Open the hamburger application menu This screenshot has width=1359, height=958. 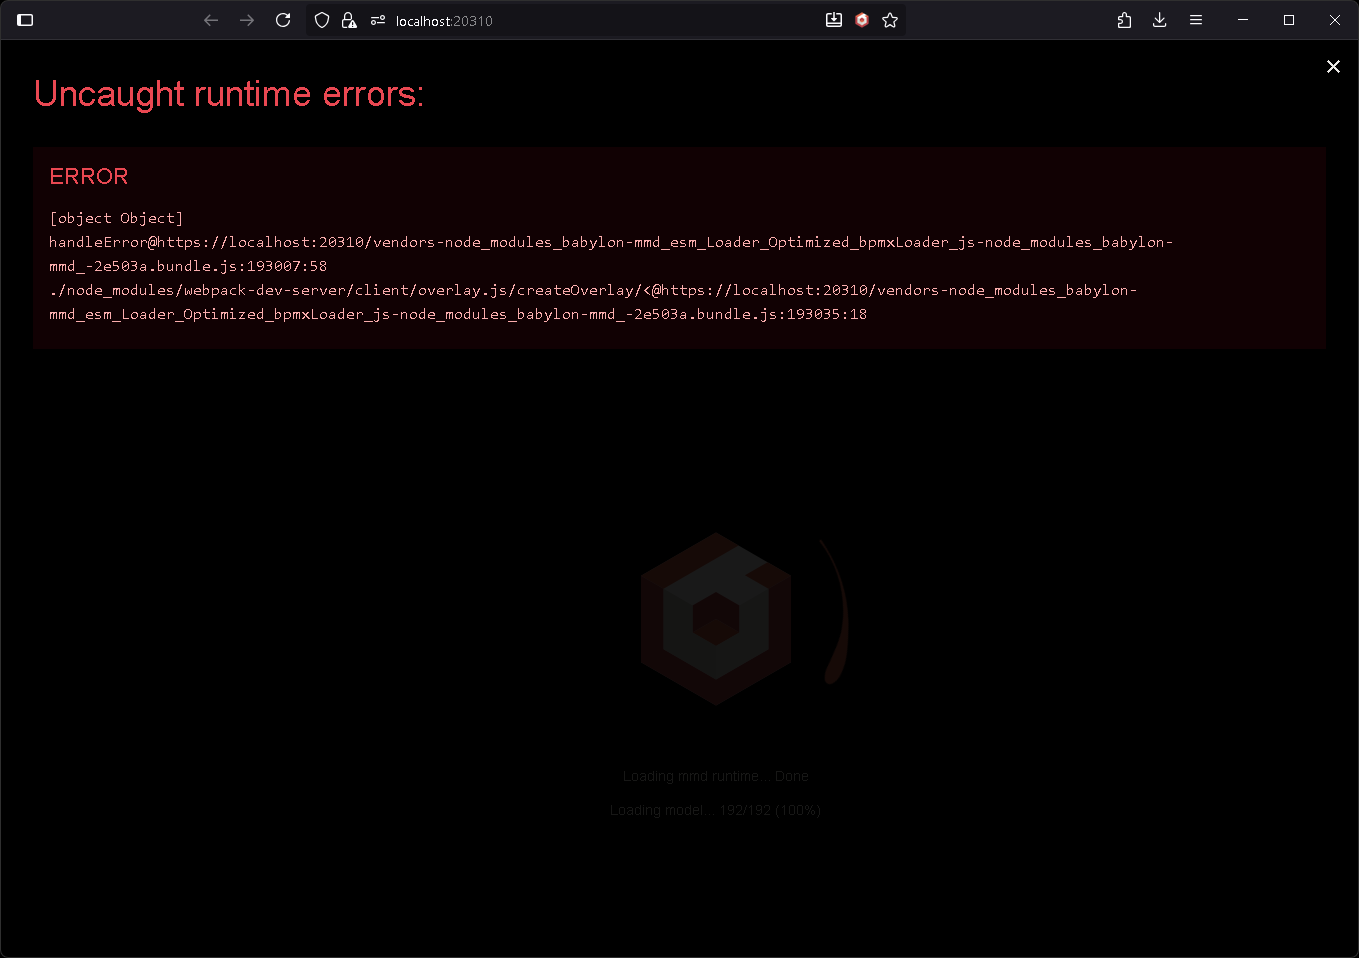[1196, 20]
